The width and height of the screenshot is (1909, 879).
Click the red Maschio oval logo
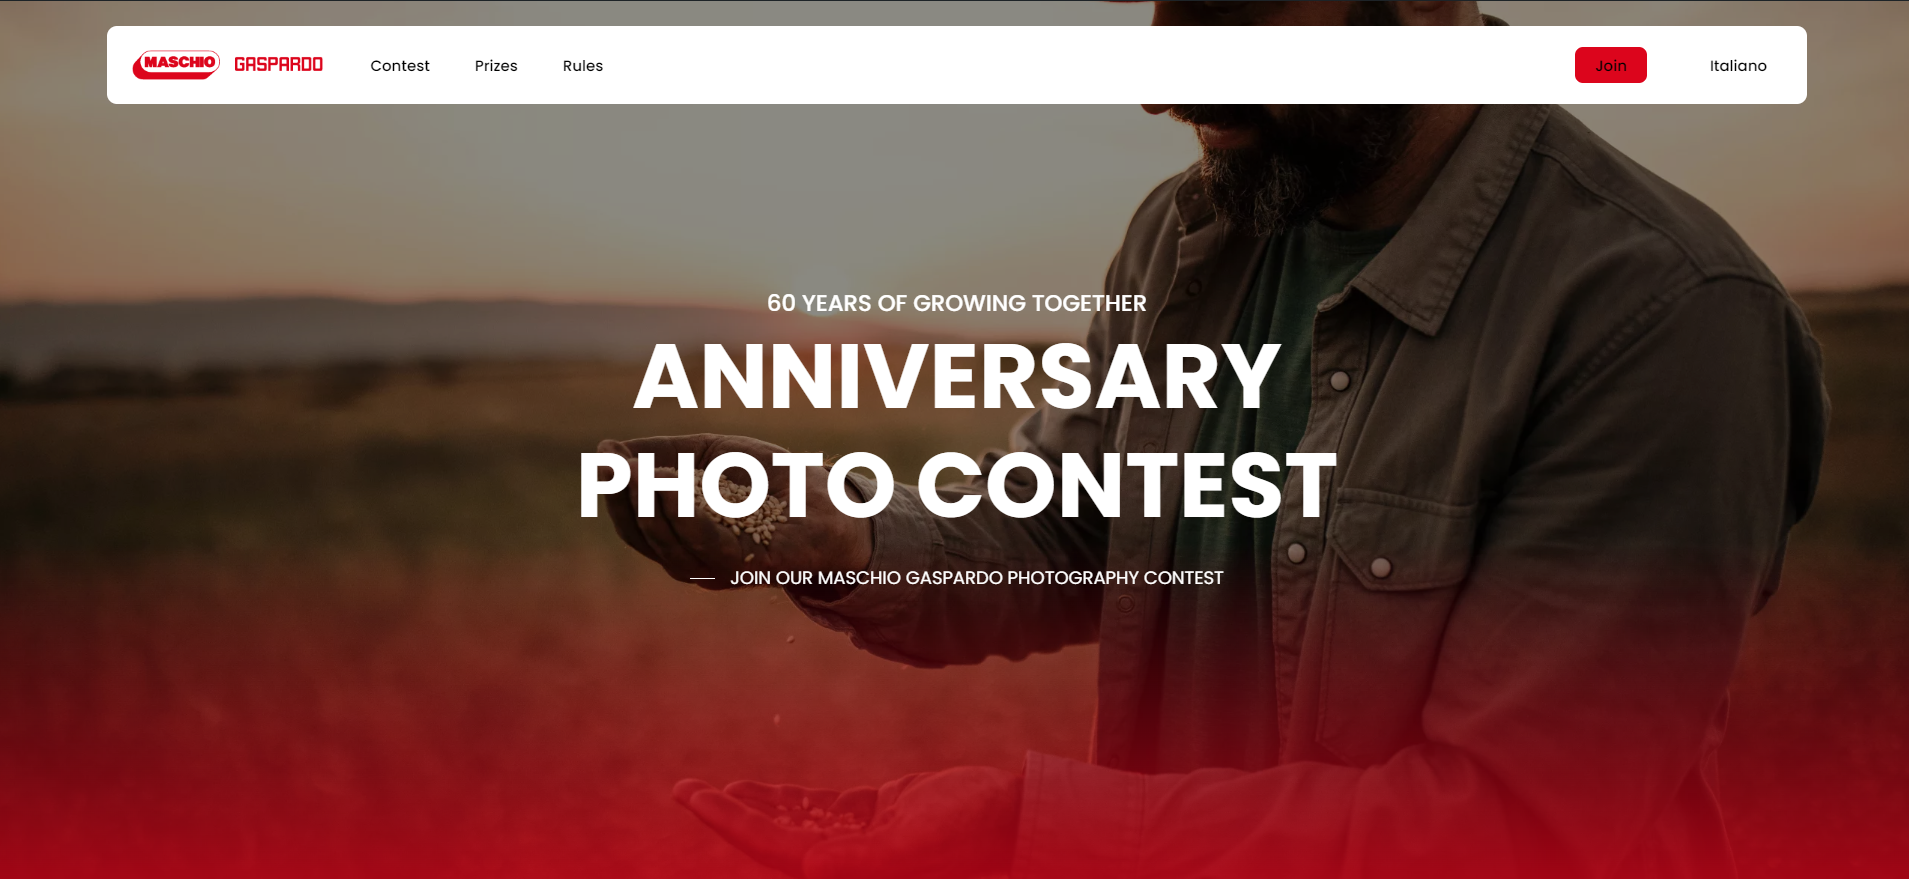coord(176,64)
